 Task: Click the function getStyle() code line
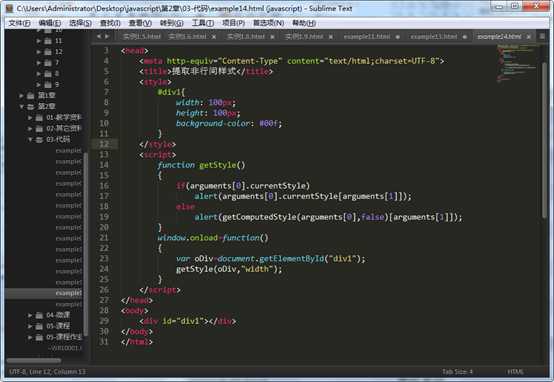point(201,165)
